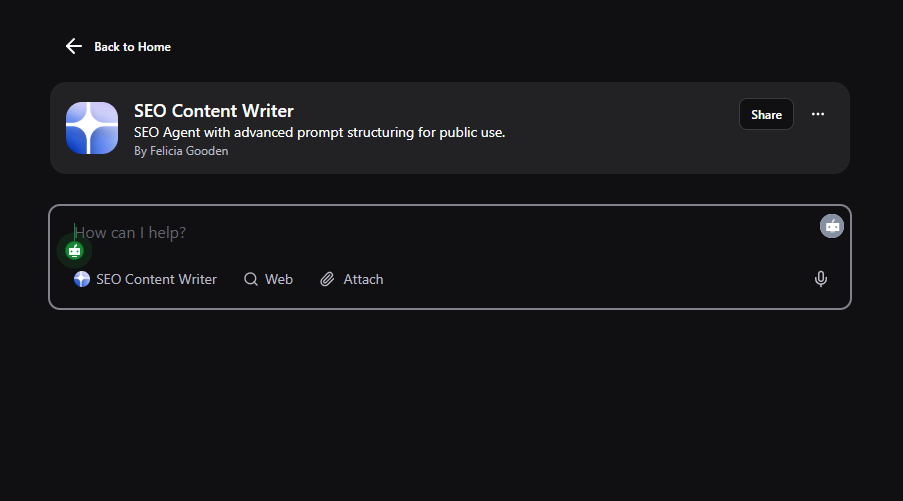This screenshot has width=903, height=501.
Task: Activate the microphone voice input
Action: (x=821, y=279)
